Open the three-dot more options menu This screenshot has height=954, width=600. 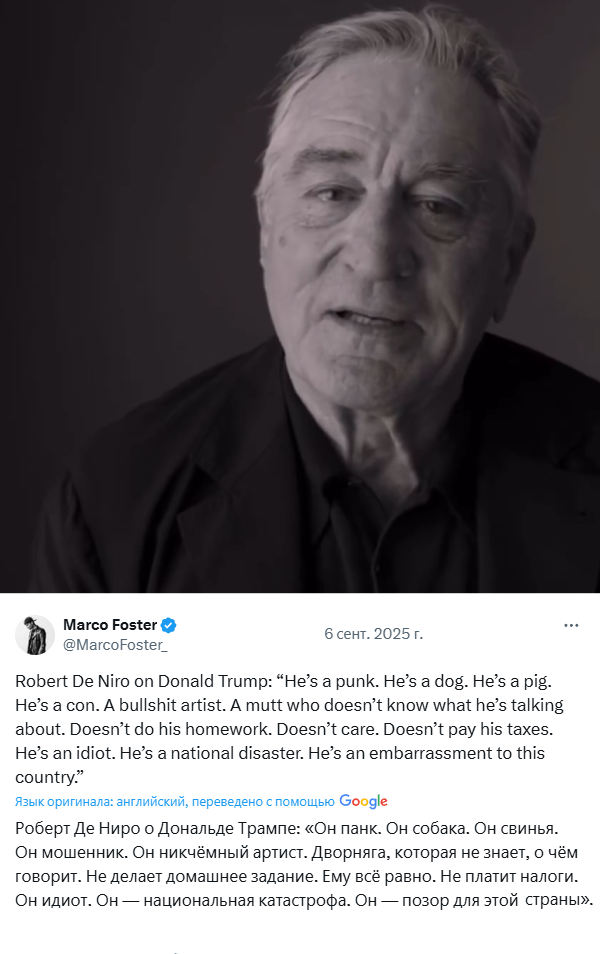coord(571,626)
